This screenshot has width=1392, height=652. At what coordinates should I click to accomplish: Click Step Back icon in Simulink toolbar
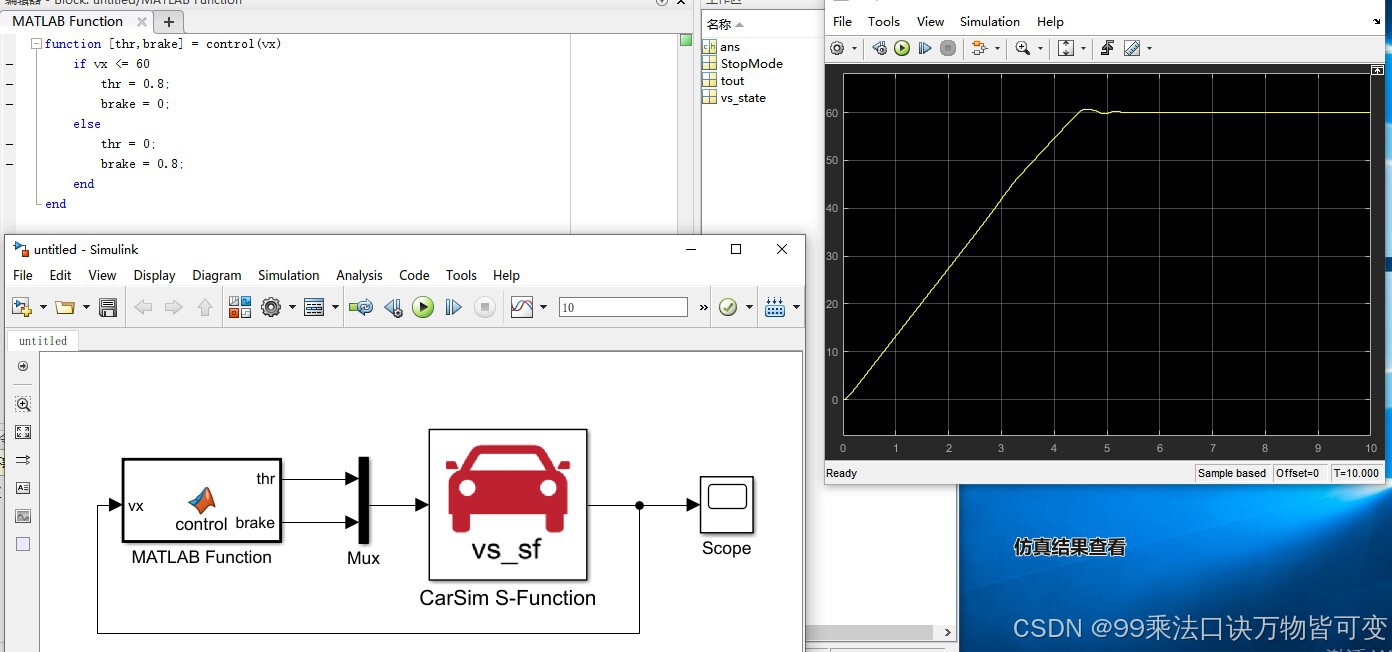(x=393, y=308)
